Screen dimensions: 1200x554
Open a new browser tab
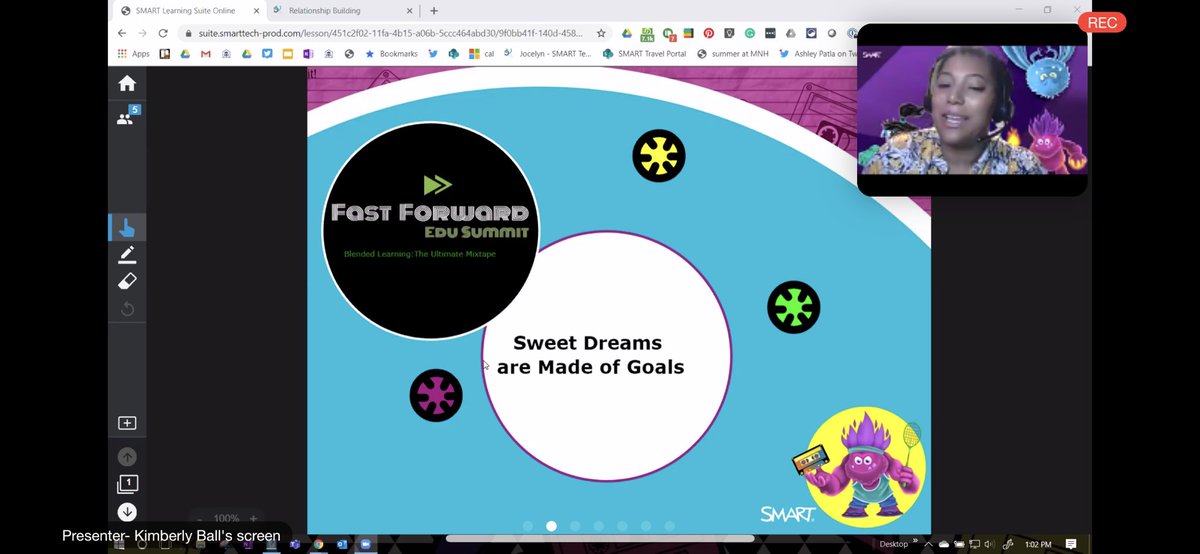click(x=434, y=10)
